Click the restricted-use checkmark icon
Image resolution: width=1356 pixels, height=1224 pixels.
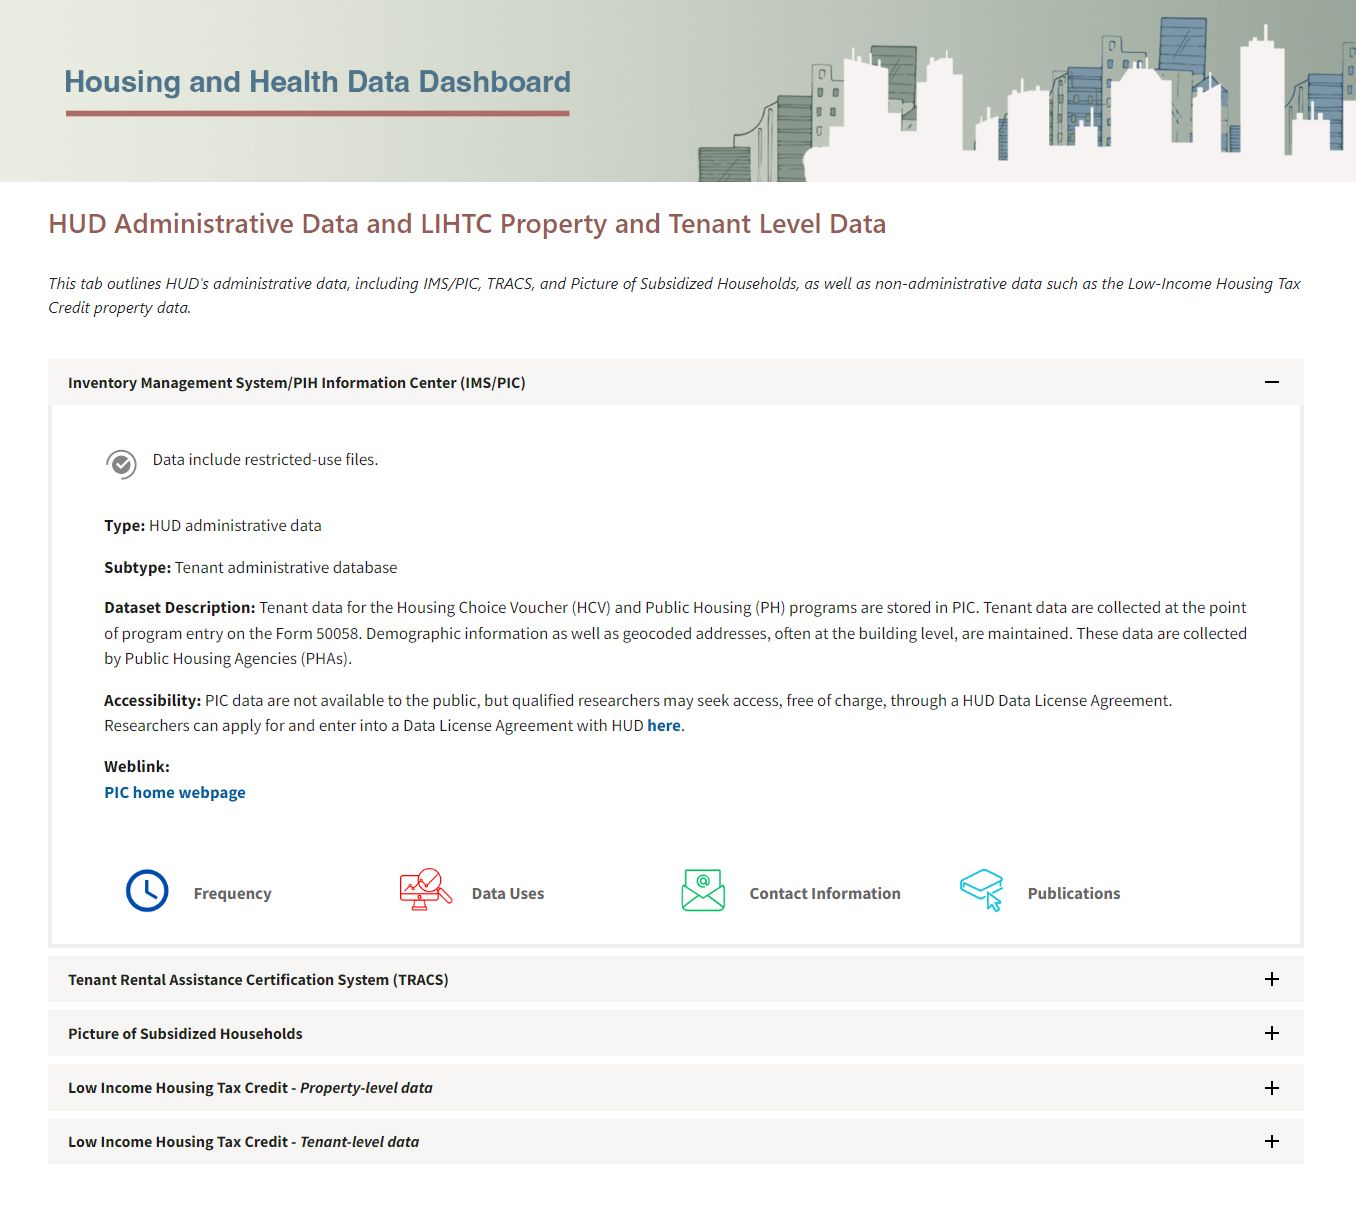click(121, 464)
